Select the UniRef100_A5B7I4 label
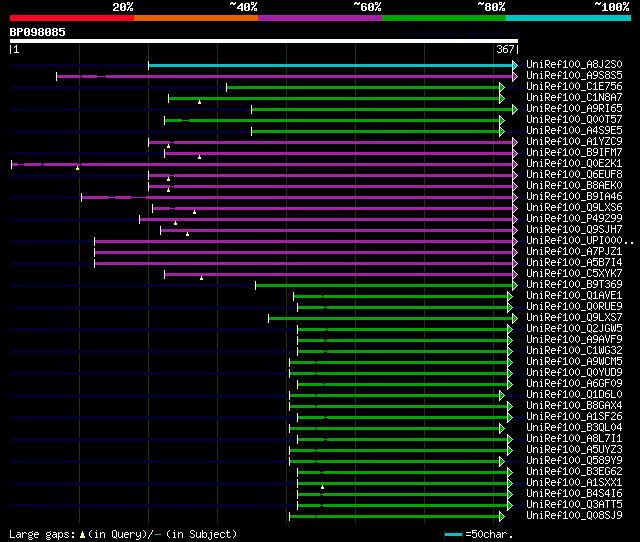The width and height of the screenshot is (640, 542). (574, 263)
